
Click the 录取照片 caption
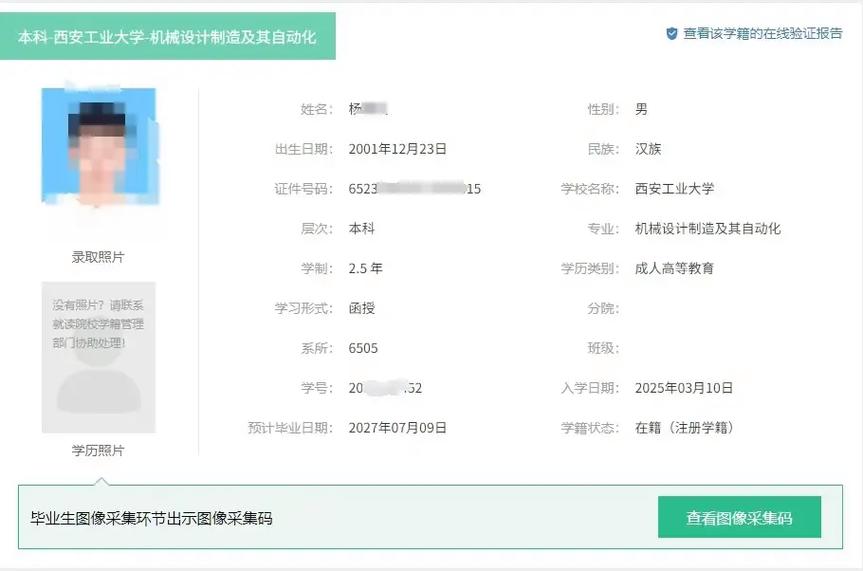tap(98, 257)
